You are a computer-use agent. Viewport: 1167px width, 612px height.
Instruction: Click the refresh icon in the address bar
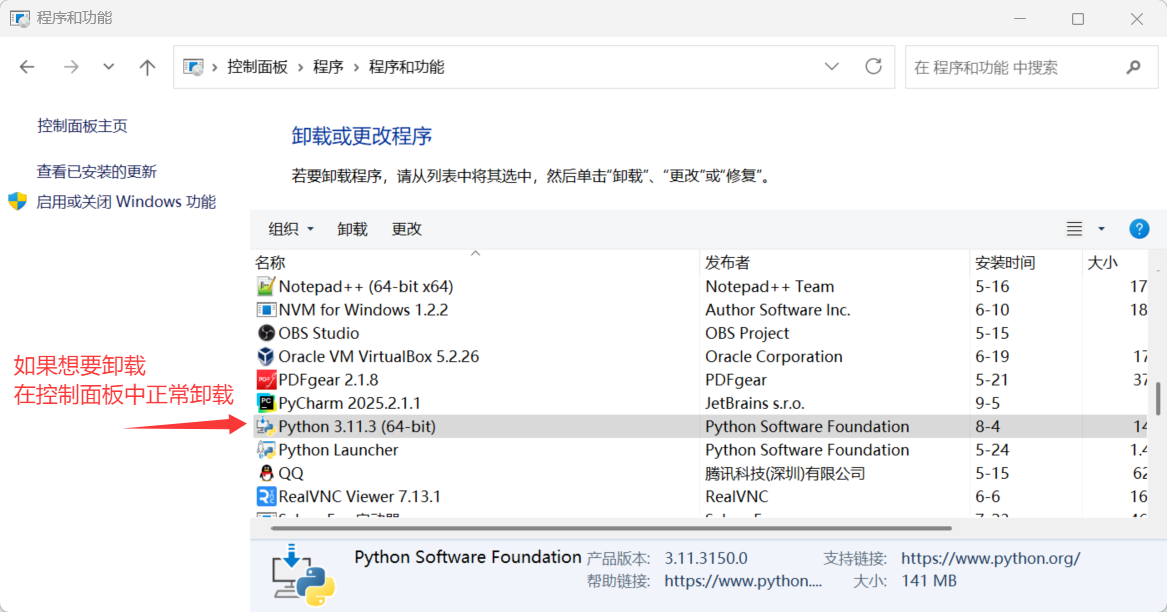[x=873, y=66]
